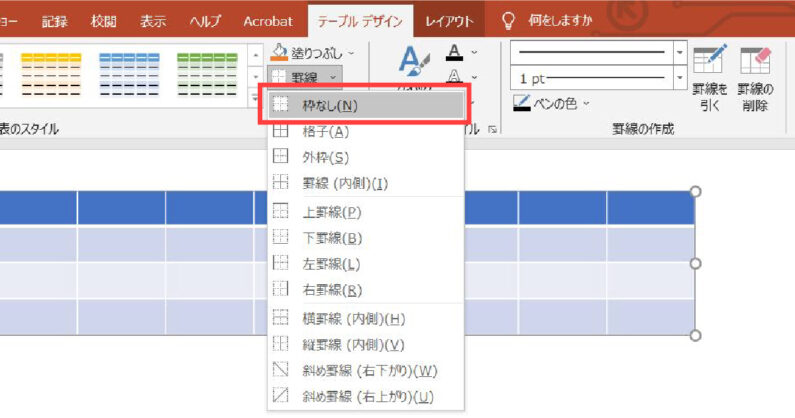Choose 斜め罫線 (右上がり)(U) diagonal up border
795x418 pixels.
click(x=366, y=396)
